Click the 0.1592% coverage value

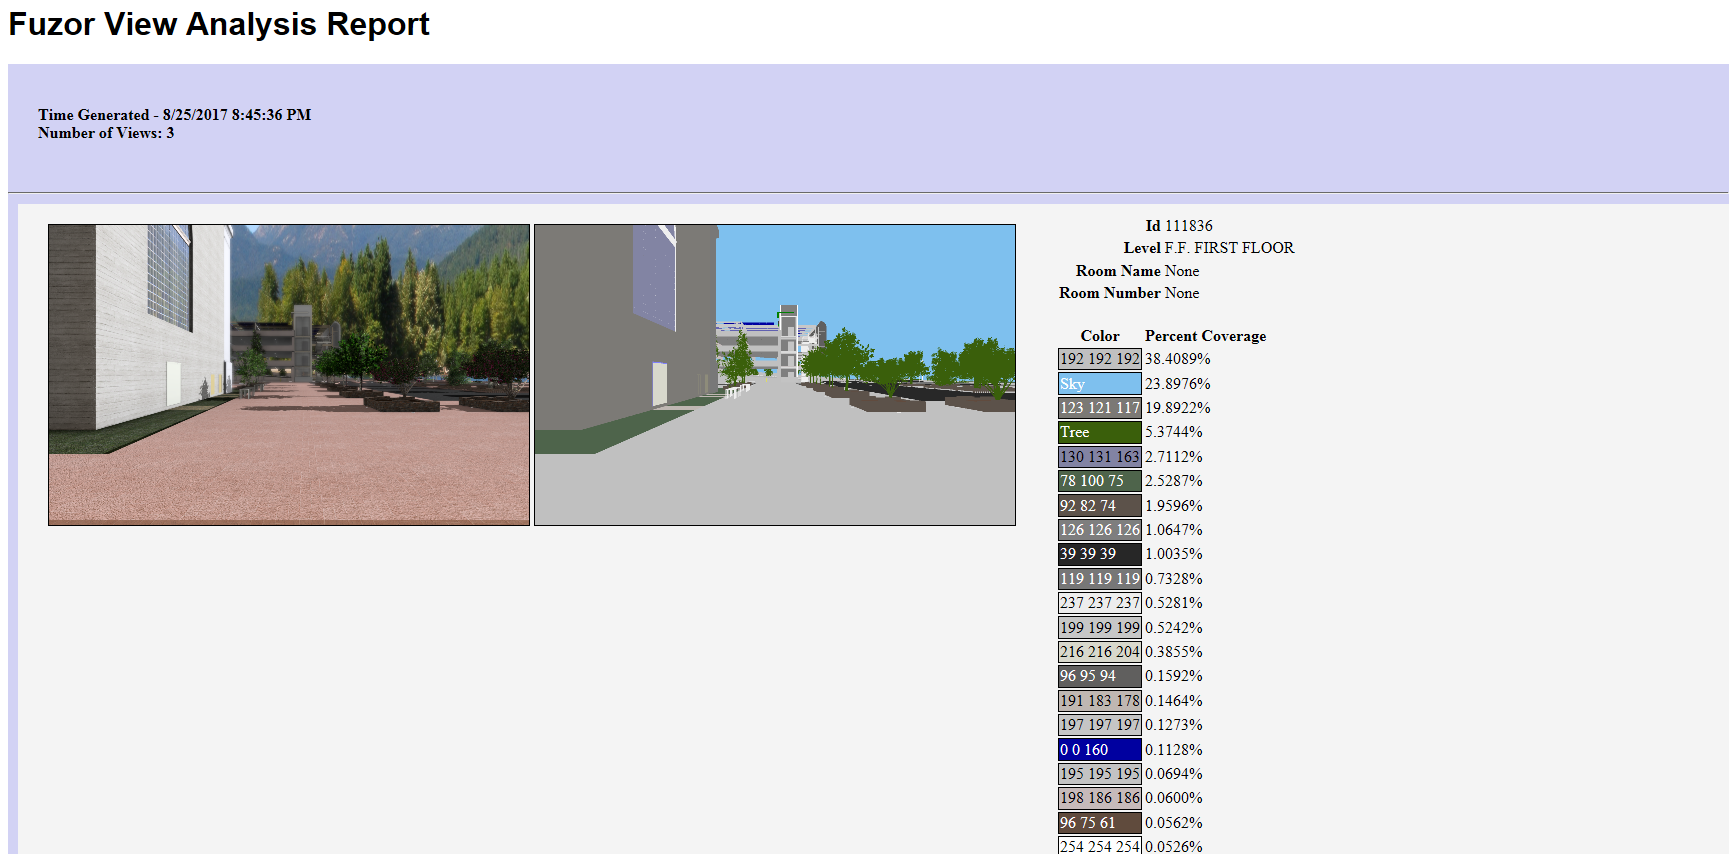pos(1174,676)
